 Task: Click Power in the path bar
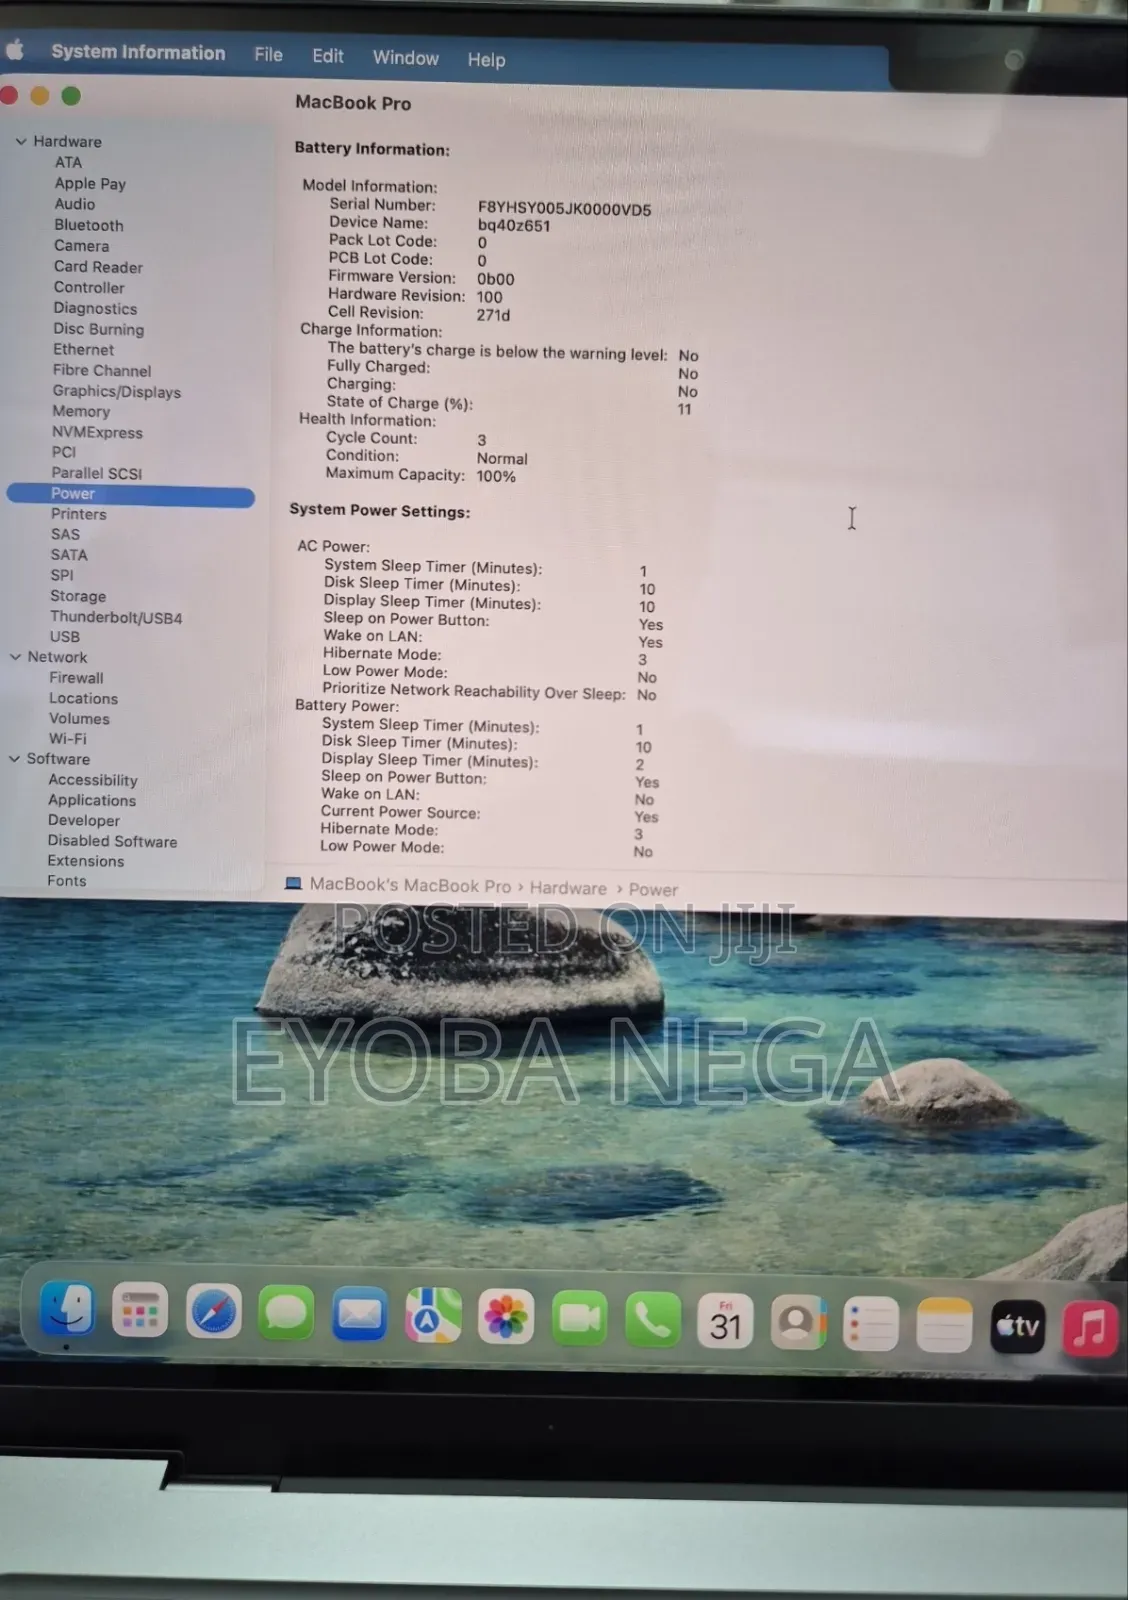coord(653,889)
